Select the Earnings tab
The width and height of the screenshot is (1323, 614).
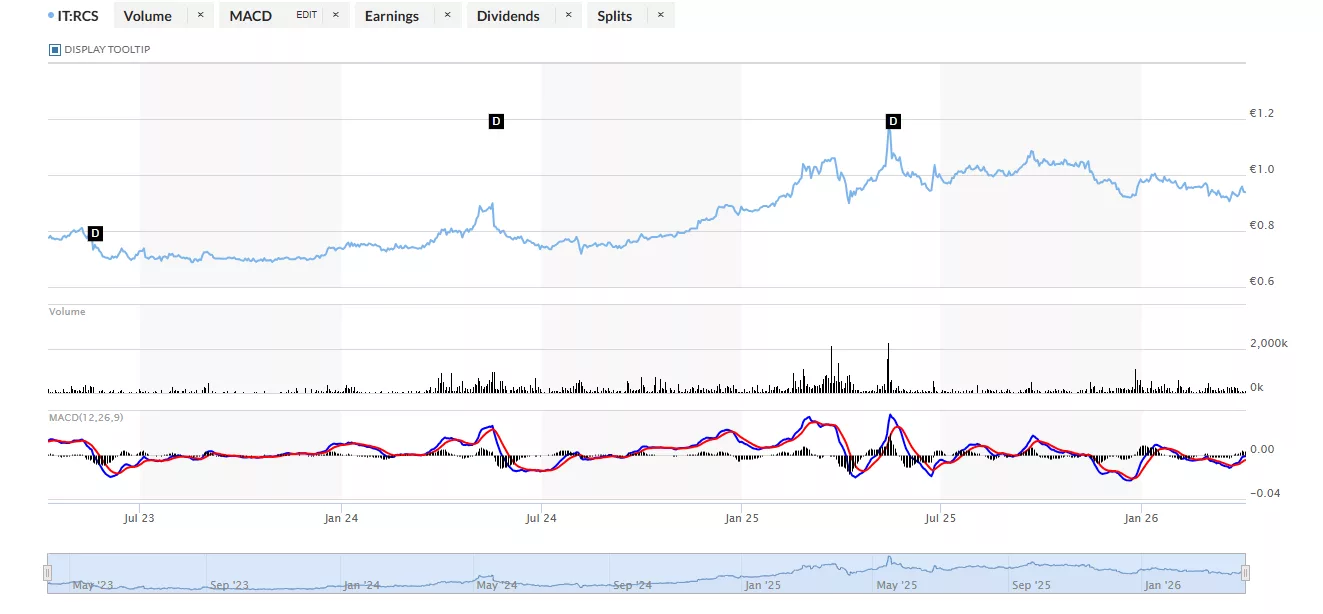[392, 16]
